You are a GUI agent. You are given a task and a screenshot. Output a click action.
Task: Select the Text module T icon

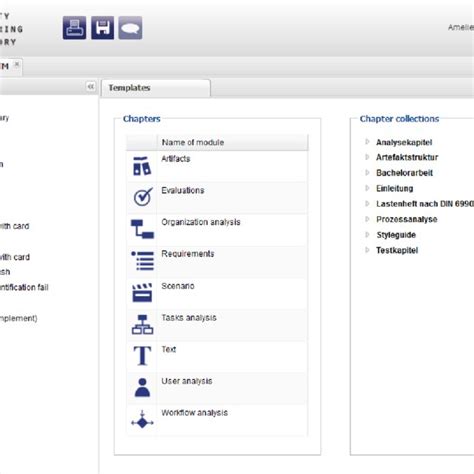(x=142, y=355)
